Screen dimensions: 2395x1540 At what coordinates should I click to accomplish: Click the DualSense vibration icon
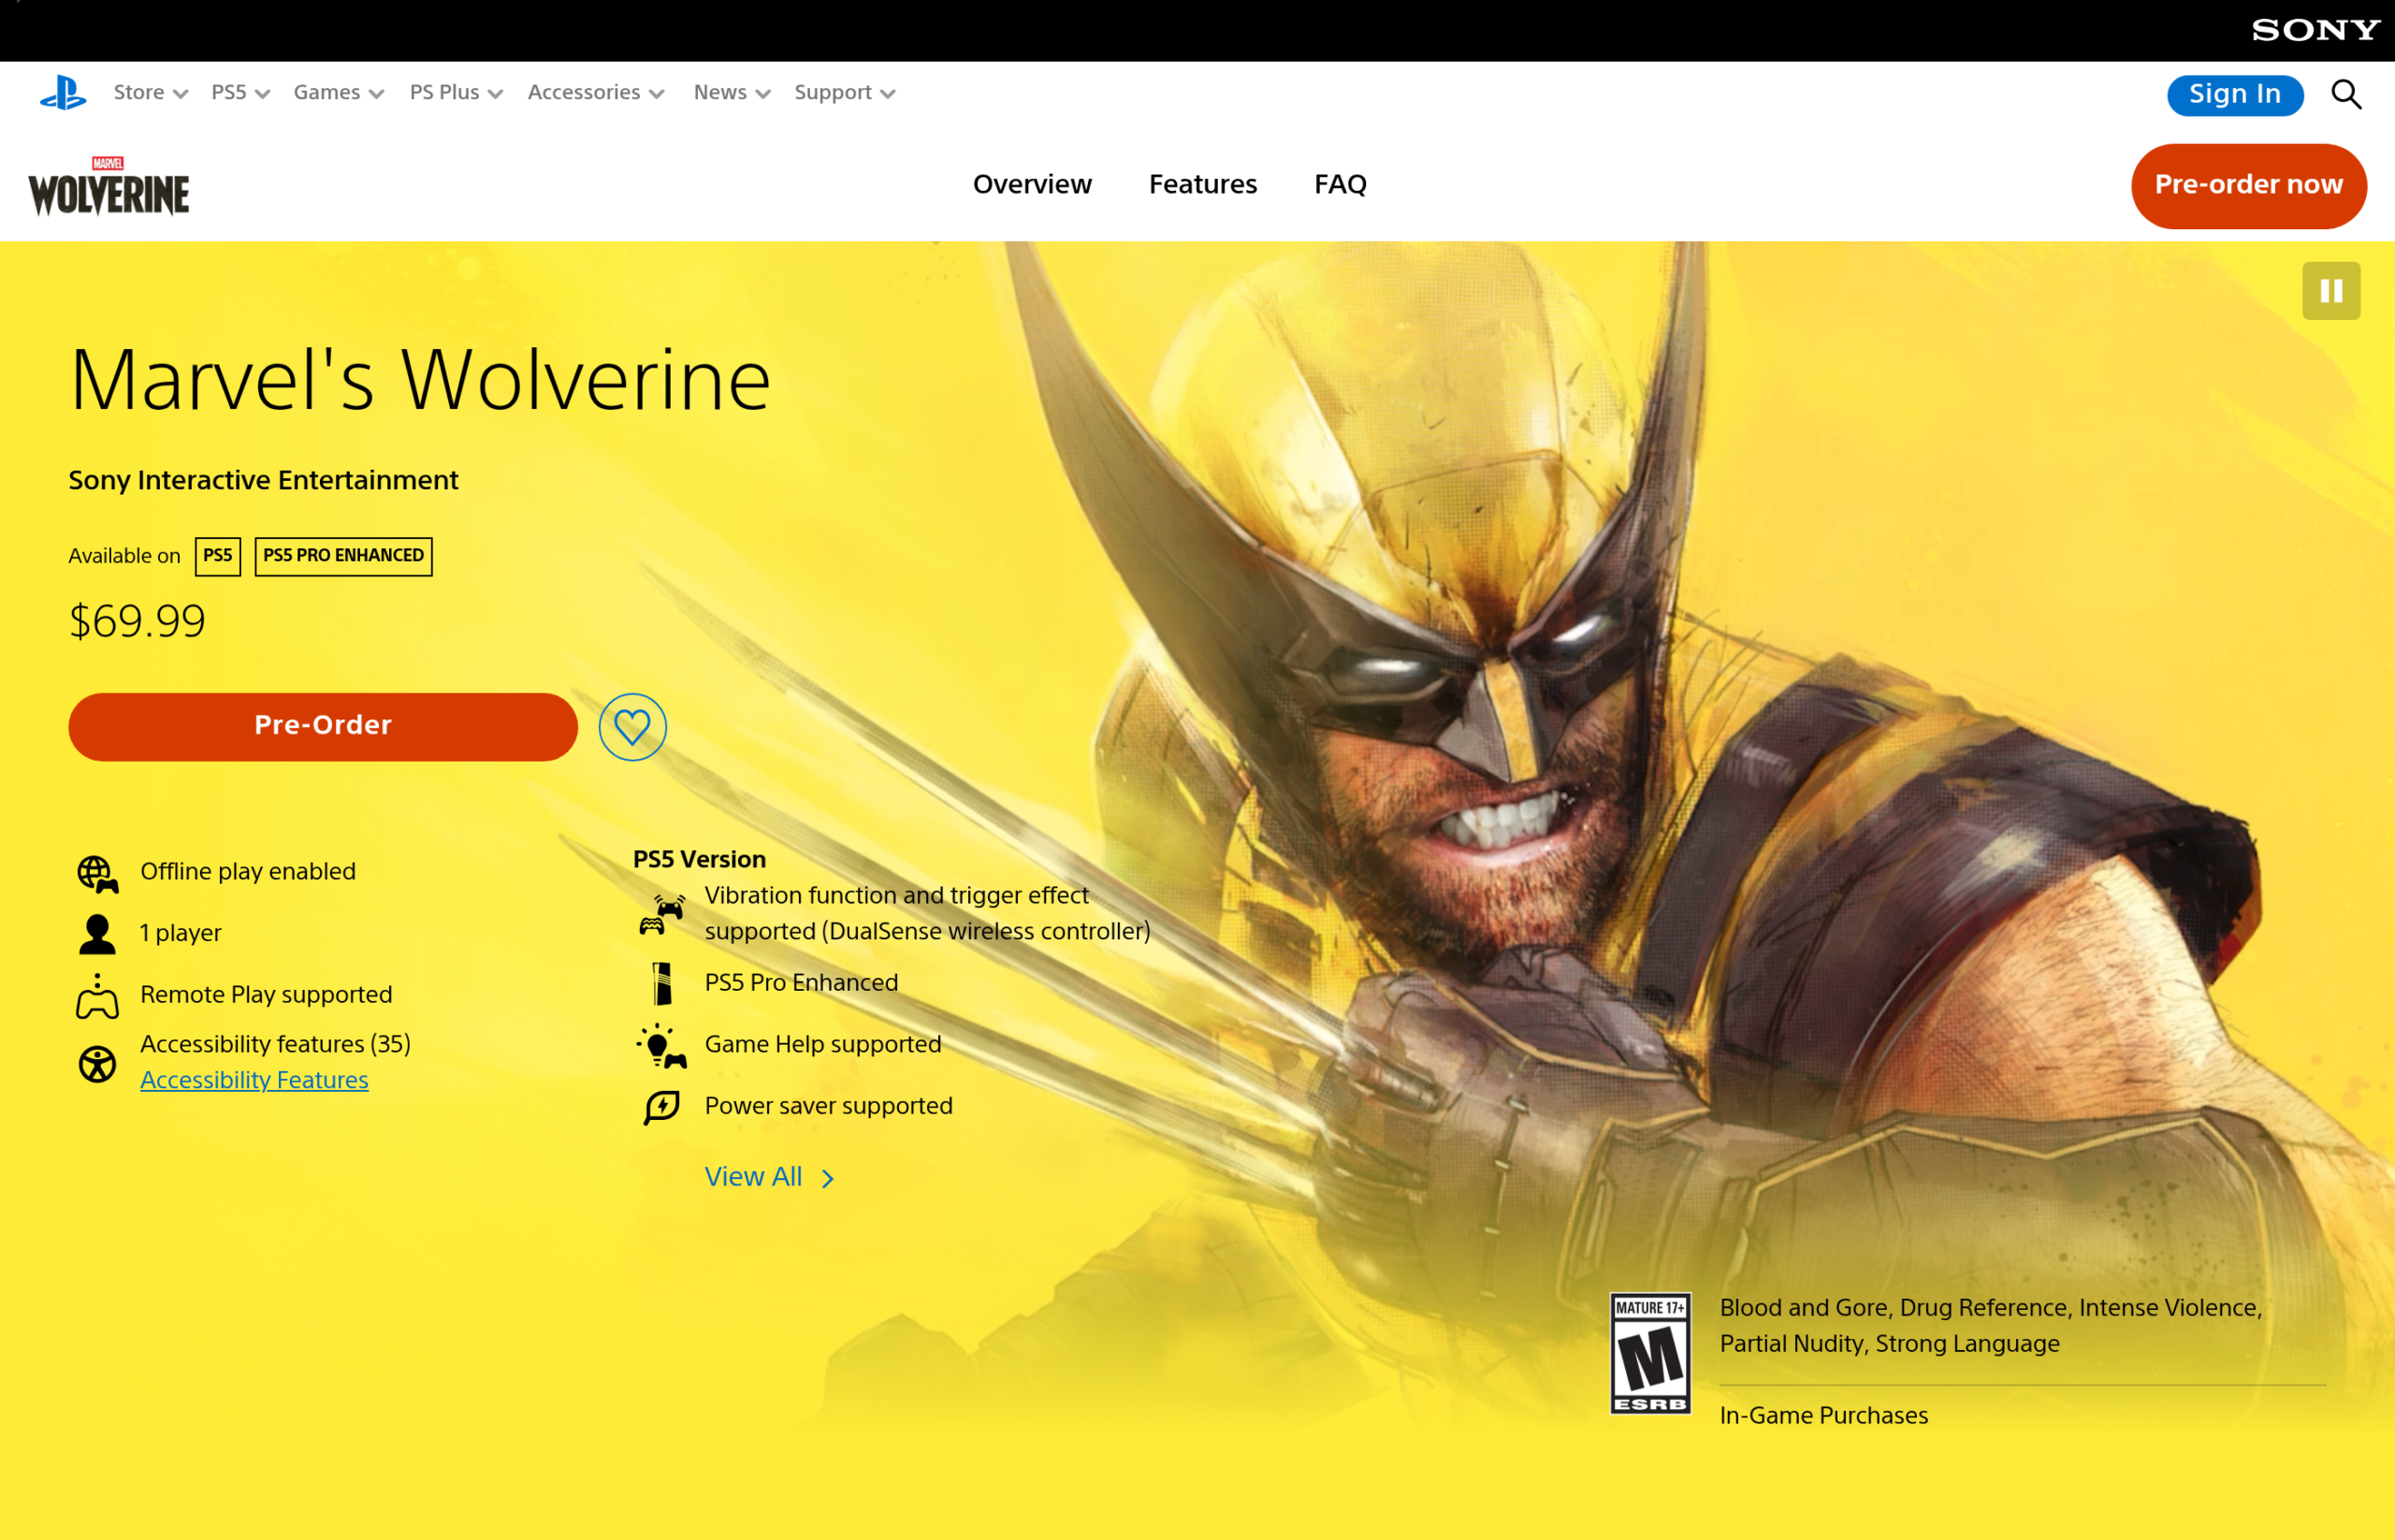(x=661, y=915)
